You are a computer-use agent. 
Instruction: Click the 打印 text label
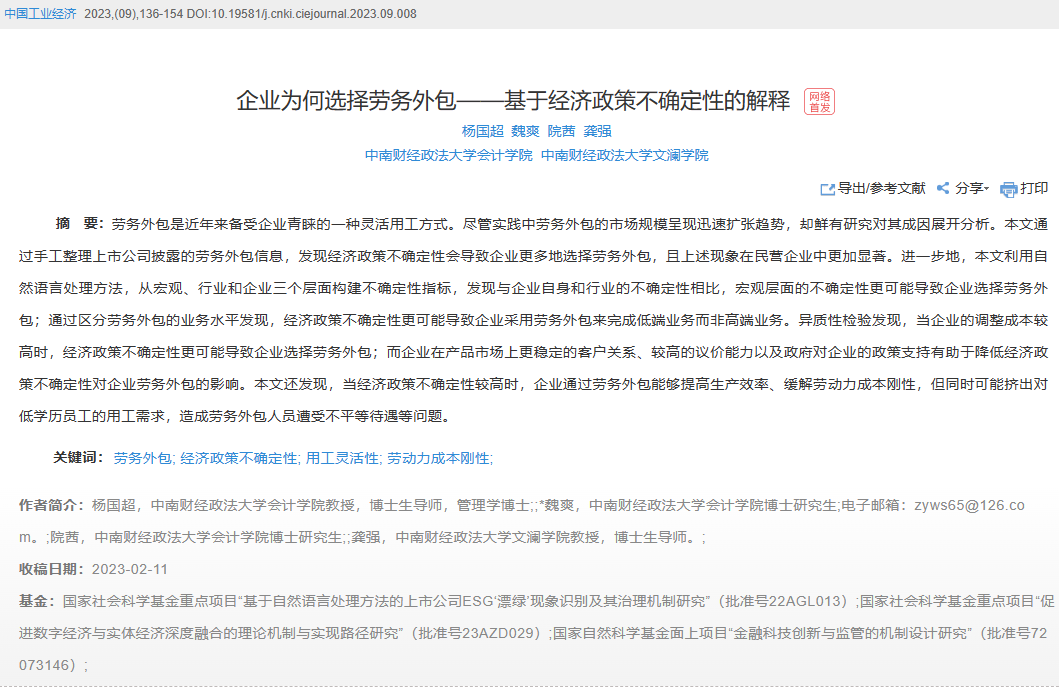coord(1034,189)
